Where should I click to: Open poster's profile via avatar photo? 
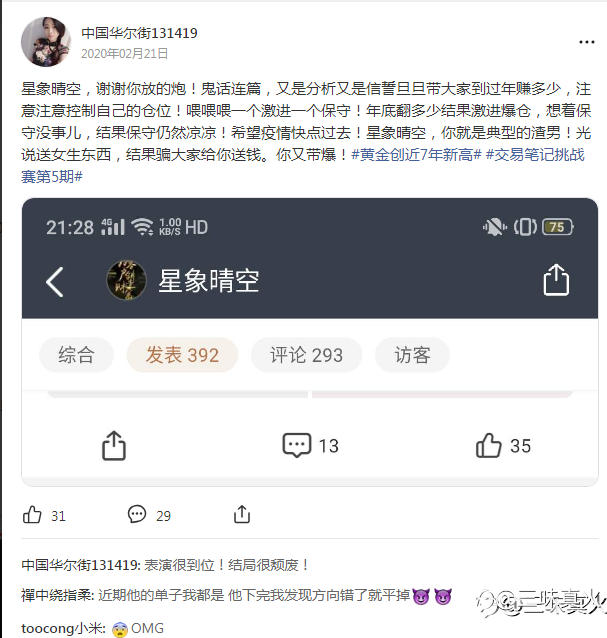(46, 42)
